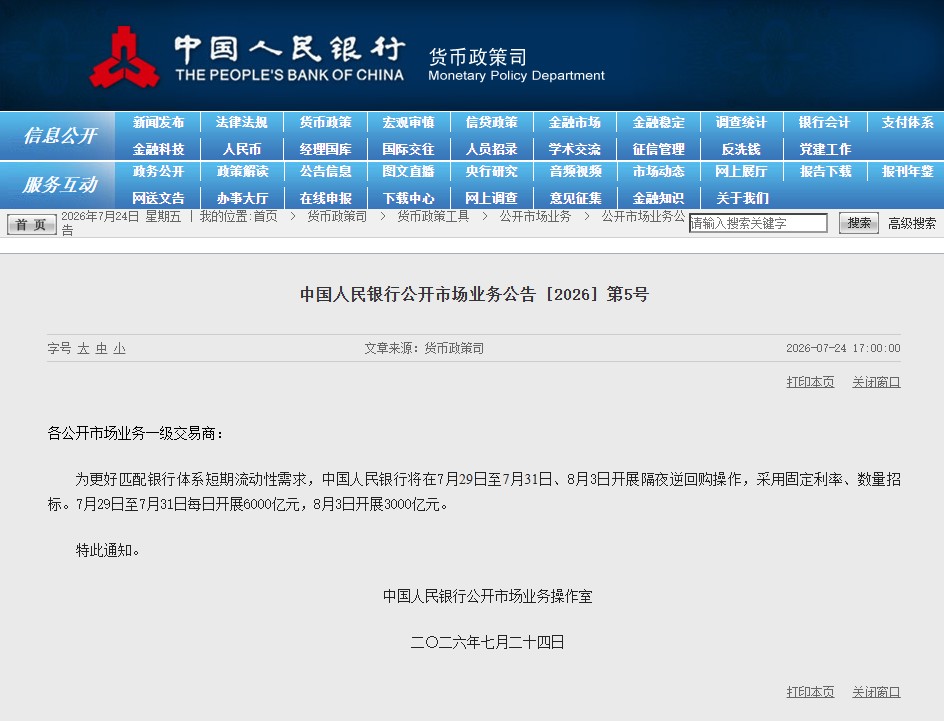Open 新闻发布 navigation menu item
Viewport: 944px width, 721px height.
coord(158,122)
